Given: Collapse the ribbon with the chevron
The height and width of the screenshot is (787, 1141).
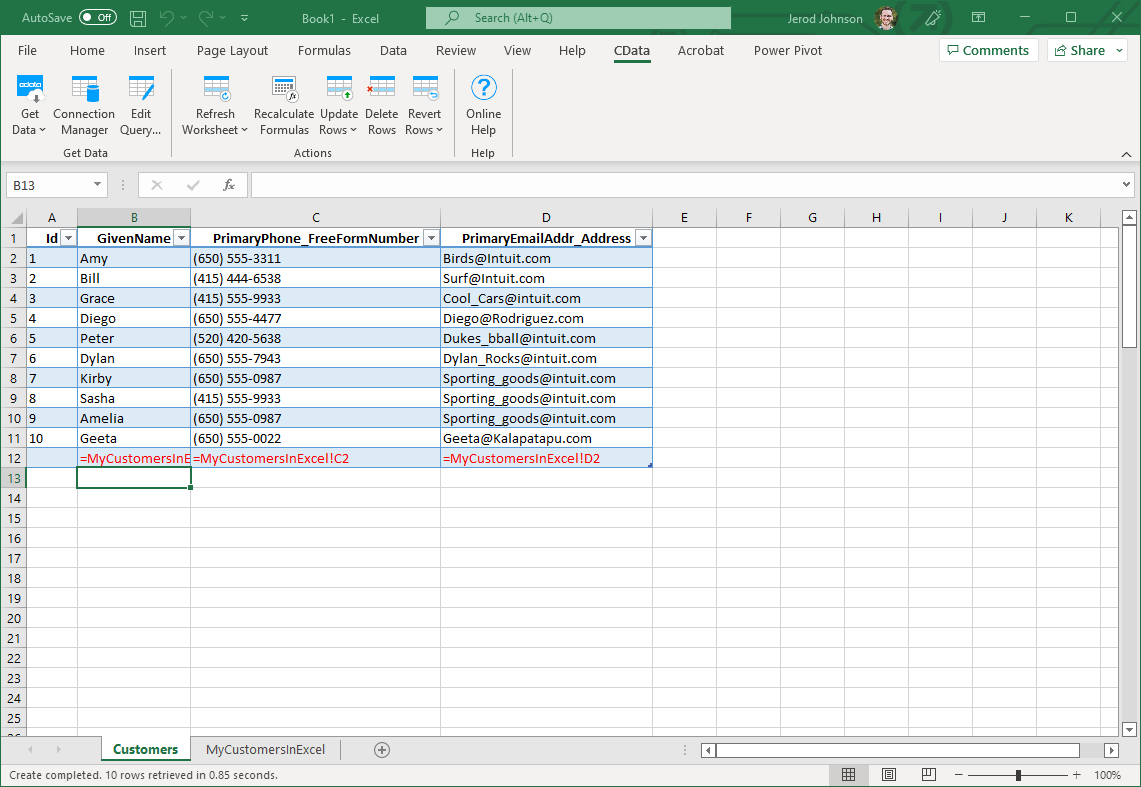Looking at the screenshot, I should coord(1126,154).
